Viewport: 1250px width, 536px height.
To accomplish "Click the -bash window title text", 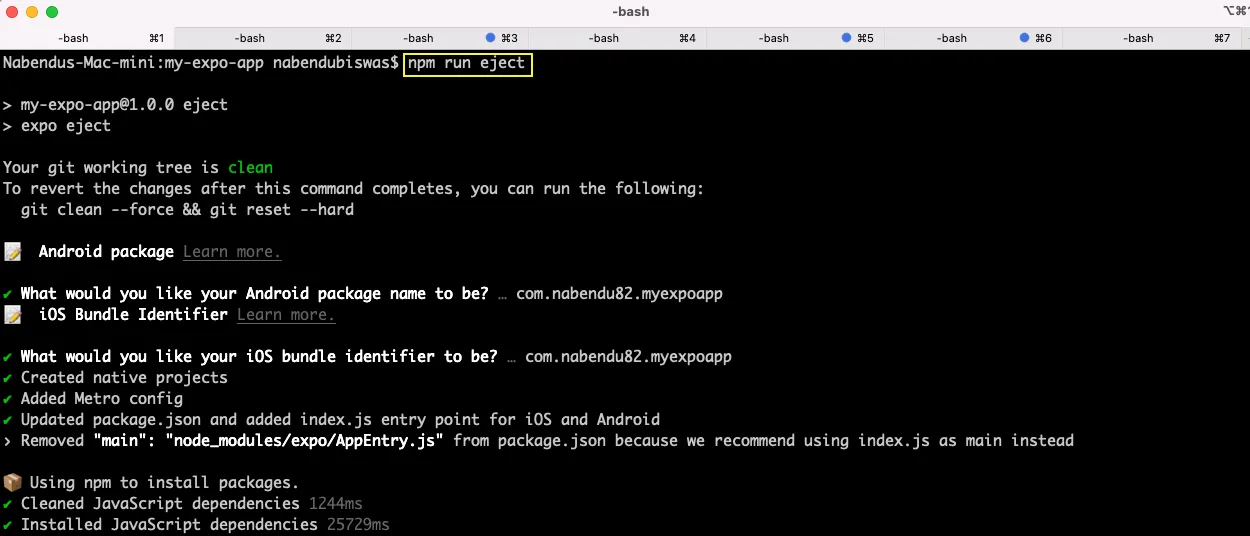I will click(630, 12).
